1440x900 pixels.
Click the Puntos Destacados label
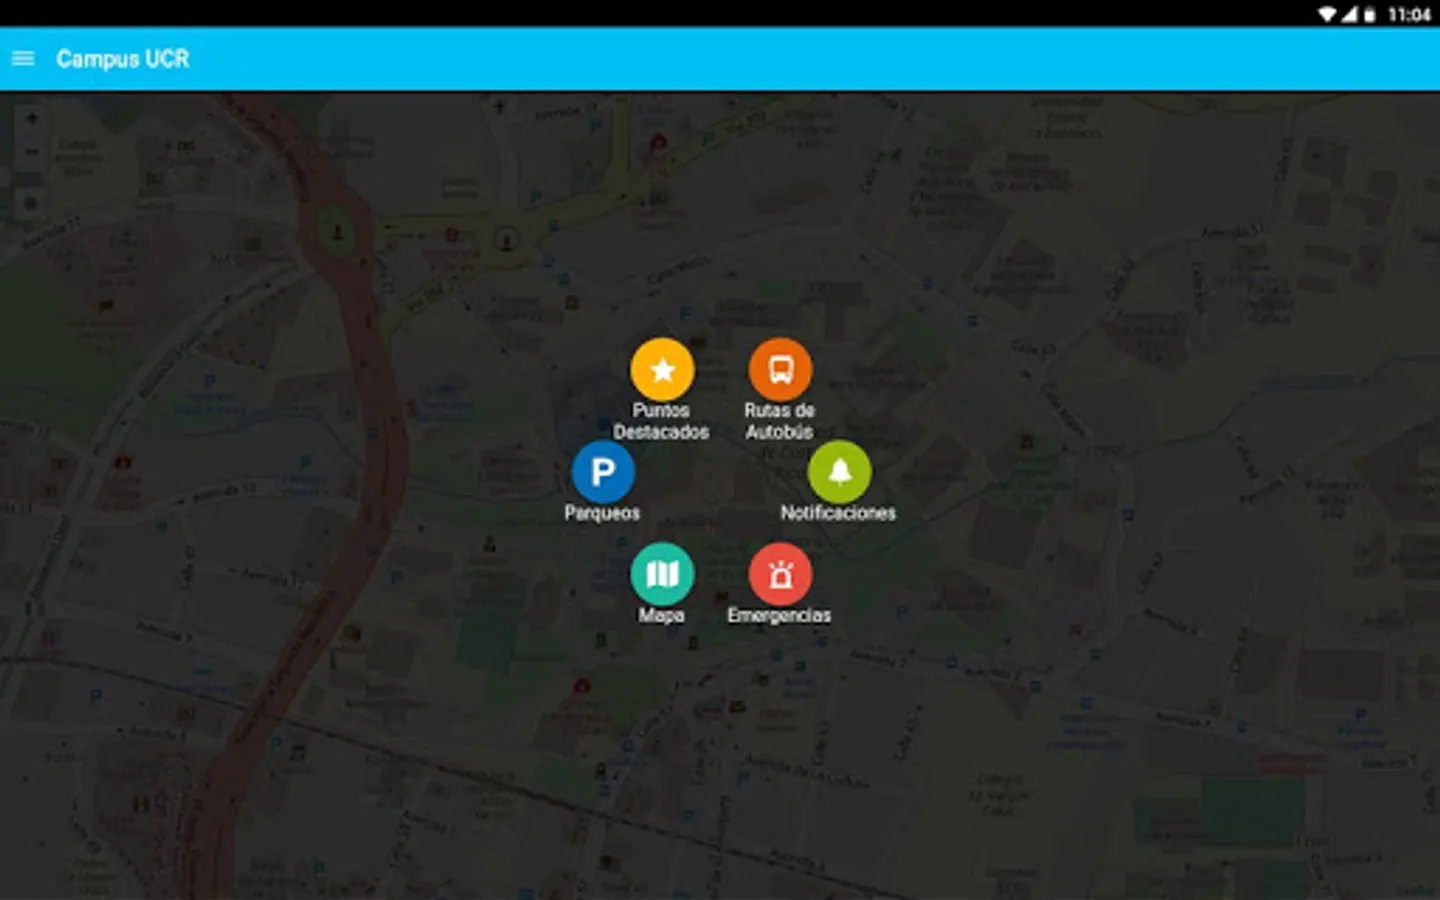click(x=661, y=421)
